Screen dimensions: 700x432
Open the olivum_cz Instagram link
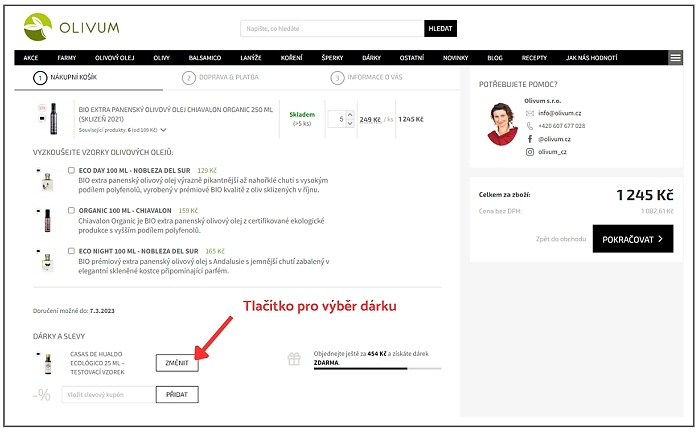552,152
